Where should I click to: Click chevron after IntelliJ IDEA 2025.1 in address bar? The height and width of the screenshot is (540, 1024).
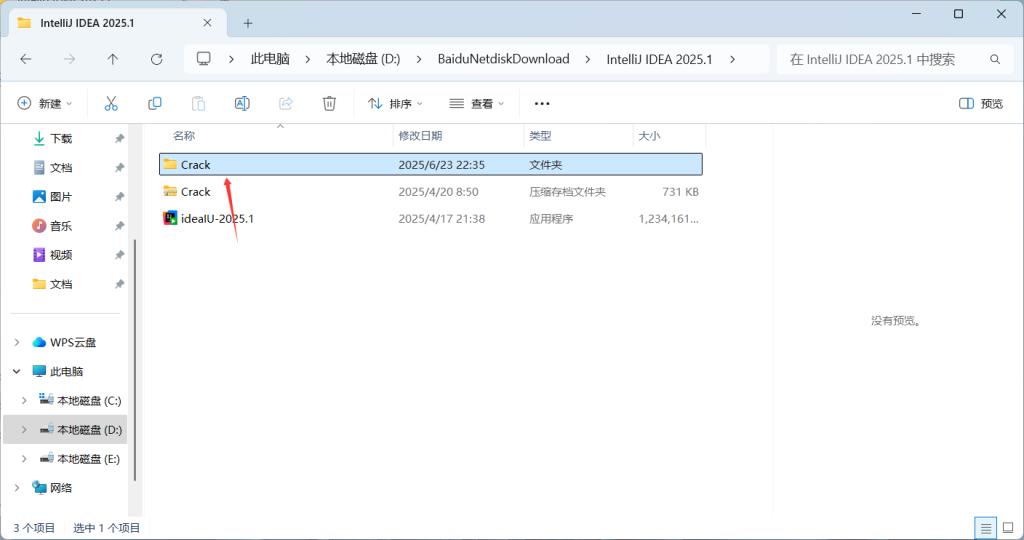[732, 59]
